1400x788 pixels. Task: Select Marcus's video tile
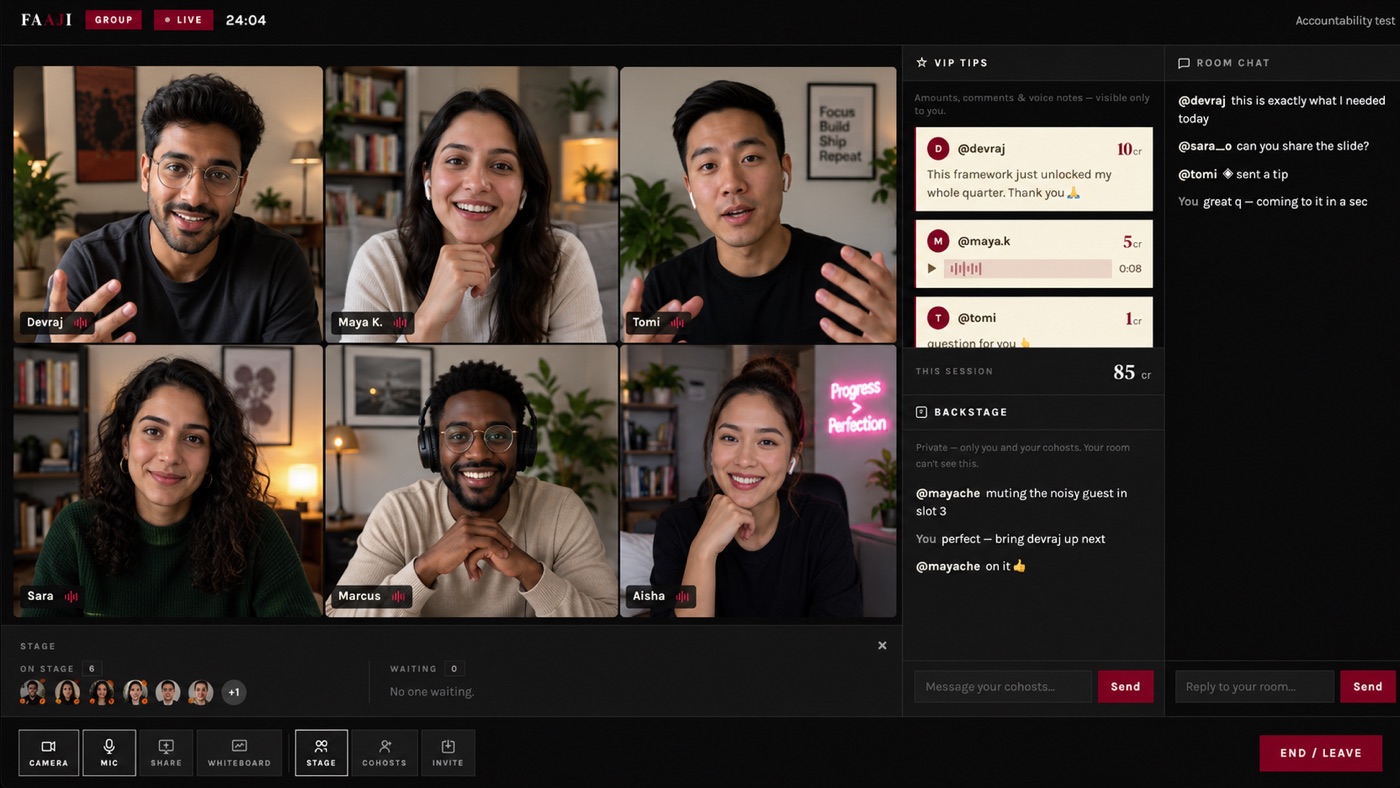click(x=471, y=481)
